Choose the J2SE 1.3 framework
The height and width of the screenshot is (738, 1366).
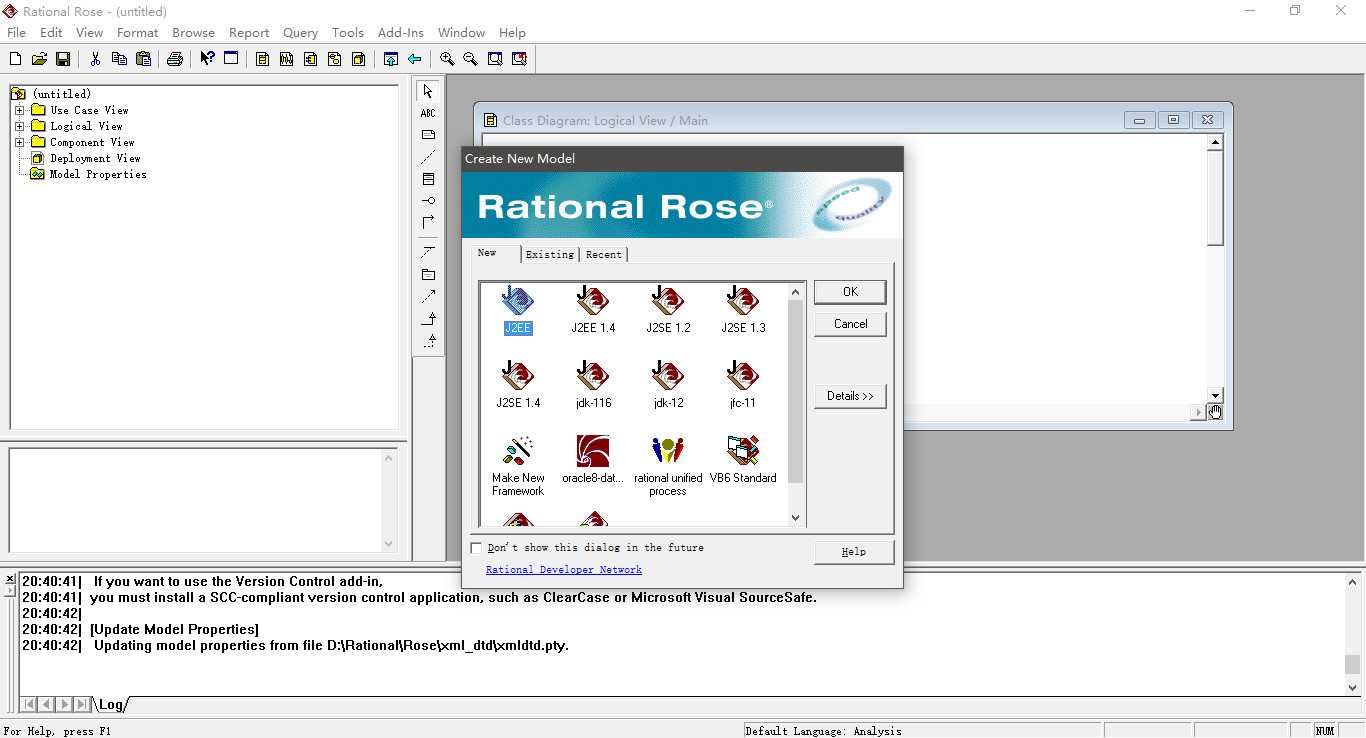743,310
